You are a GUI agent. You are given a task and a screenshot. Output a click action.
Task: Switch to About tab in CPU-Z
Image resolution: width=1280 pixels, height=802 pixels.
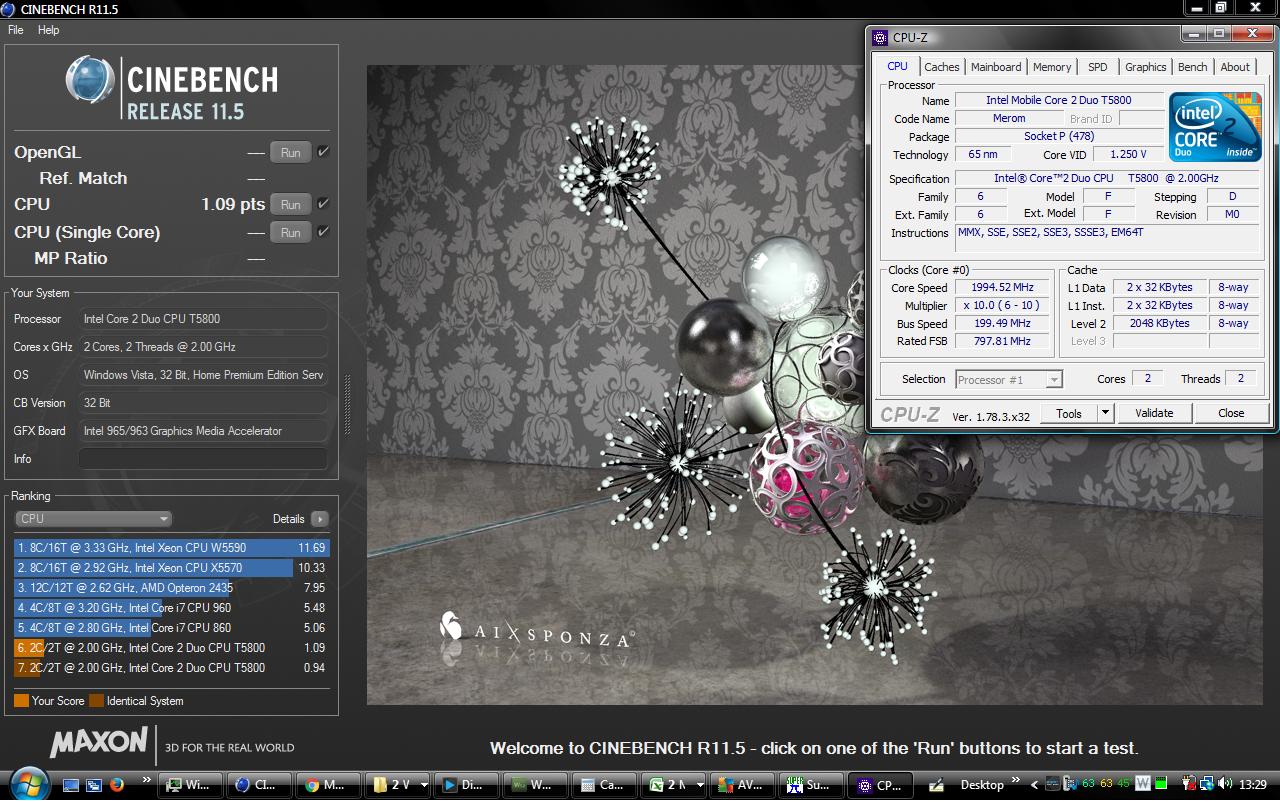pos(1235,67)
